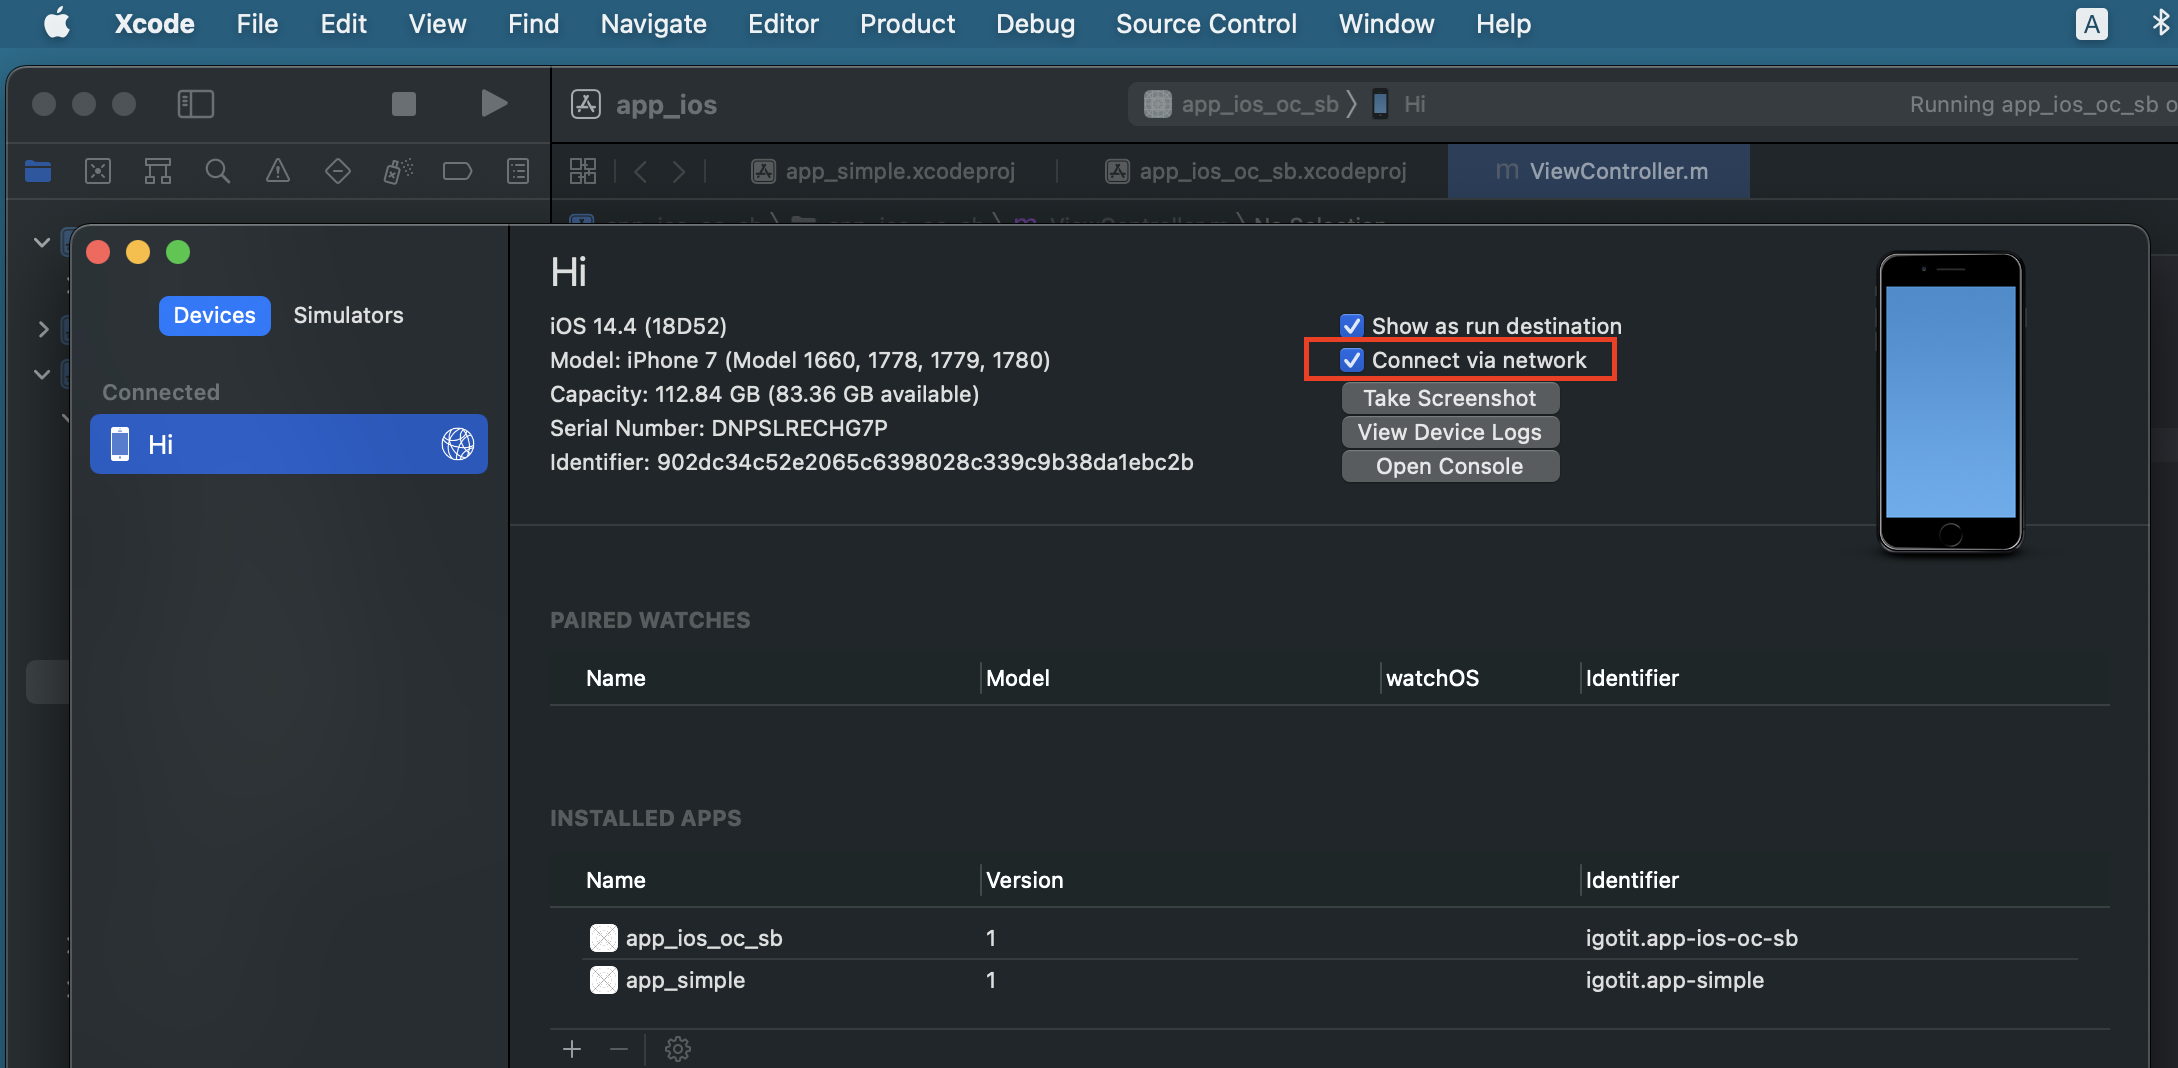Open the installed apps gear menu

[x=678, y=1049]
